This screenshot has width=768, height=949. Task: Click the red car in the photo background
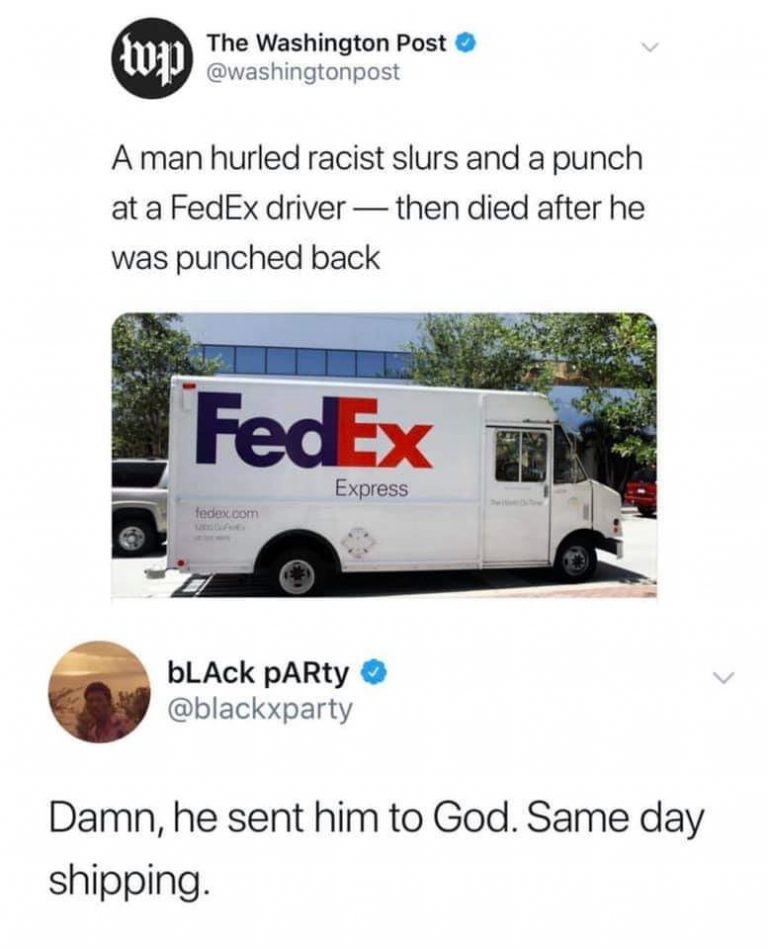click(641, 491)
